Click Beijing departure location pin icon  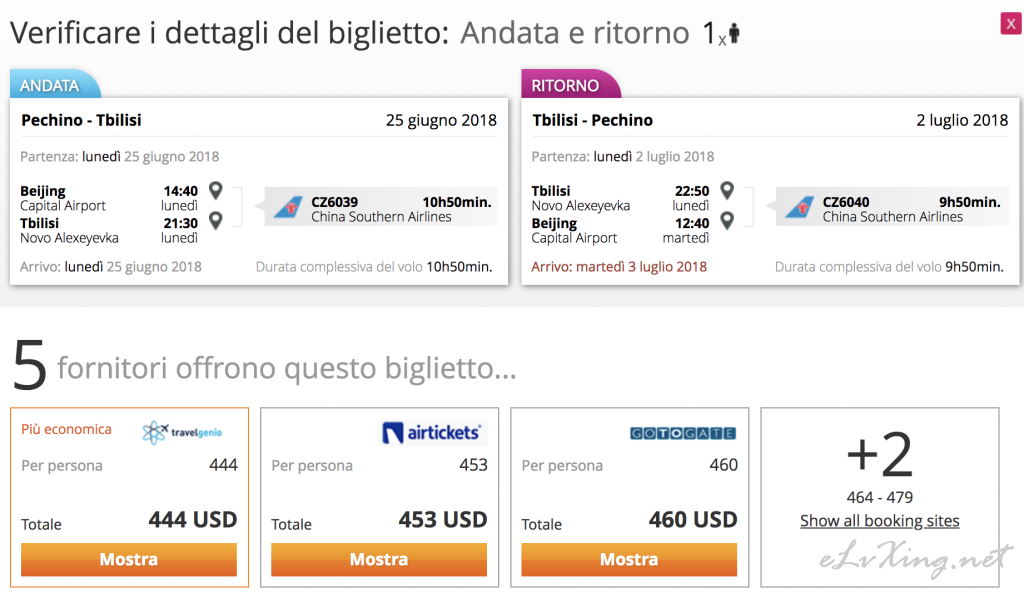tap(215, 190)
